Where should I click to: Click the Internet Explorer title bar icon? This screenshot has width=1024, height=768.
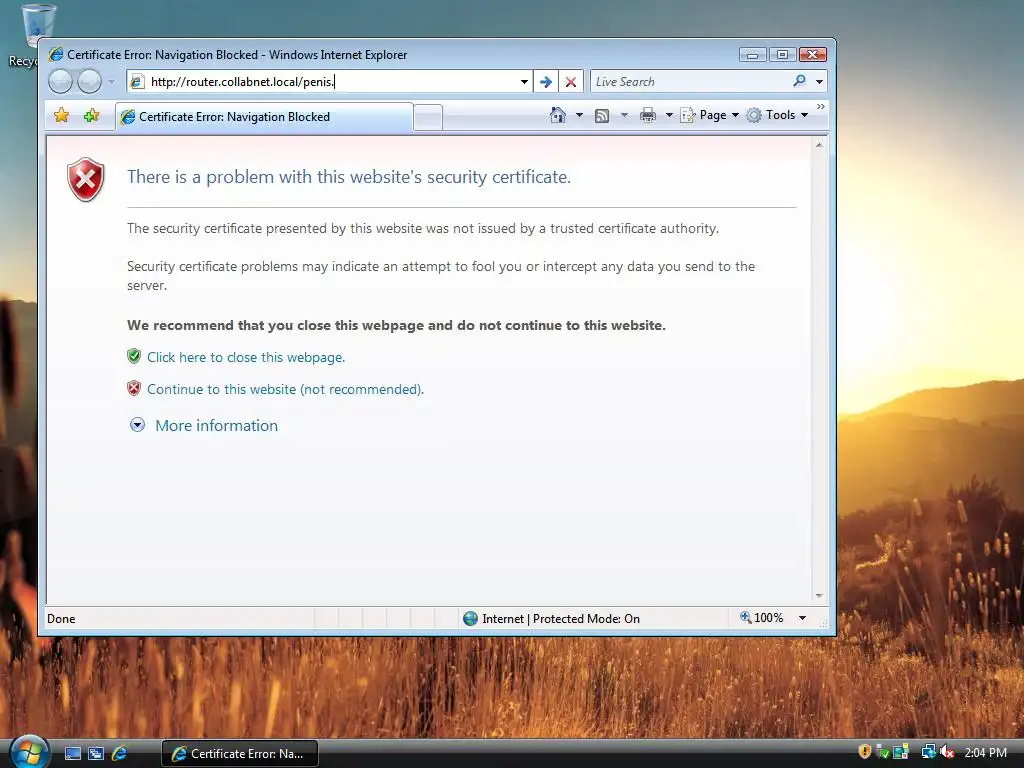(56, 54)
